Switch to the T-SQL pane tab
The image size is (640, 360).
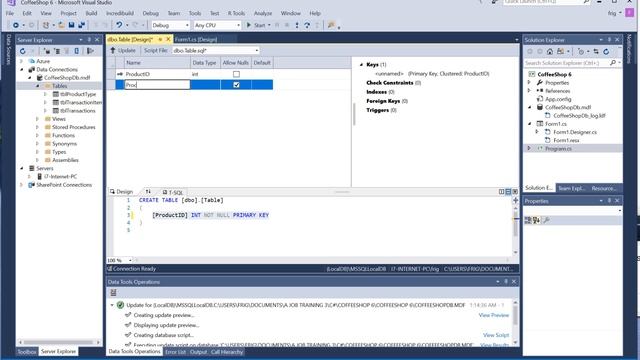[x=173, y=192]
